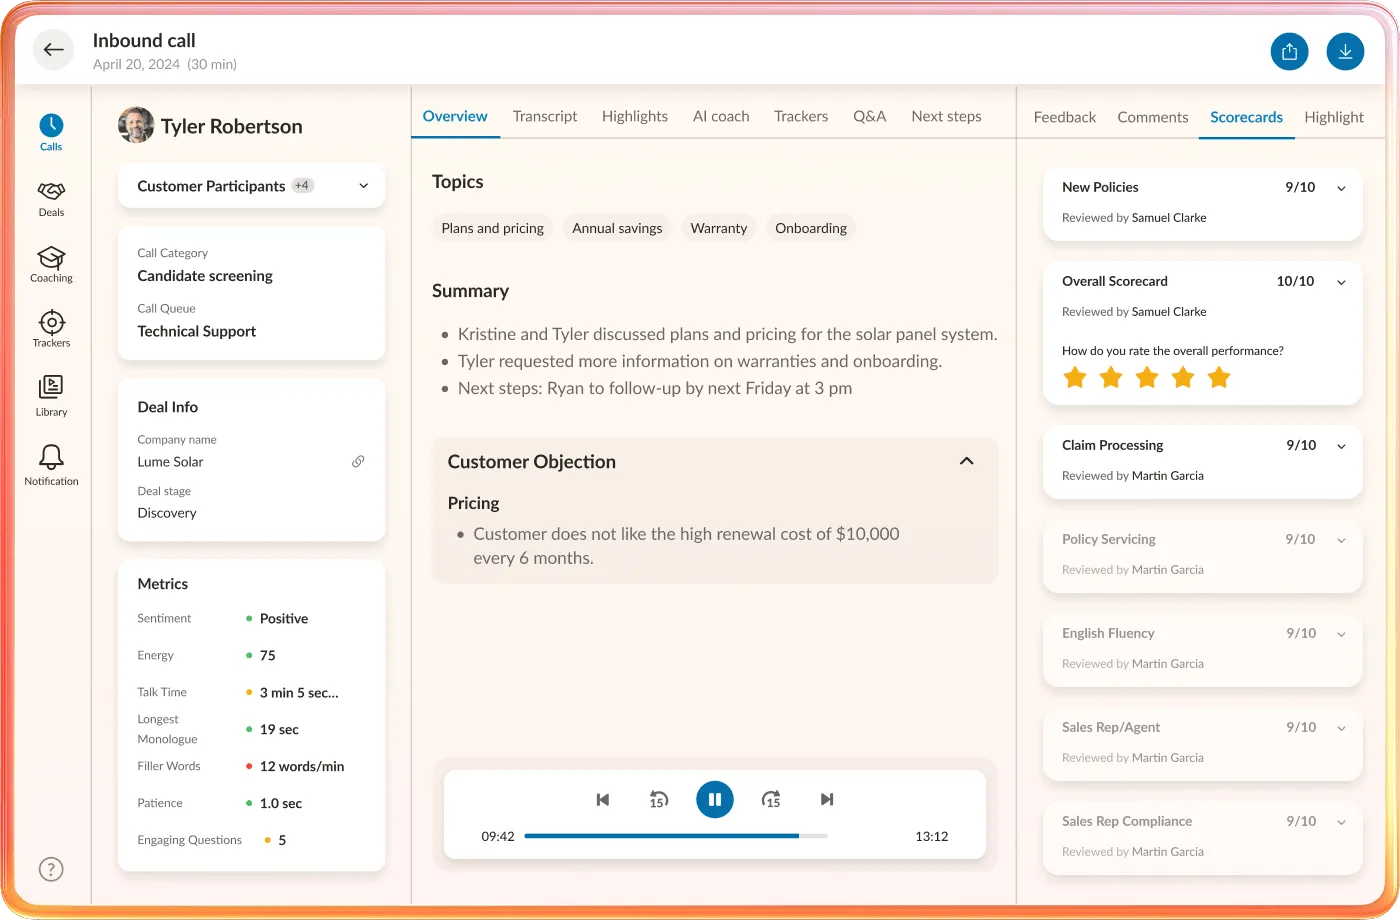Pause the call playback
This screenshot has width=1400, height=920.
tap(714, 799)
